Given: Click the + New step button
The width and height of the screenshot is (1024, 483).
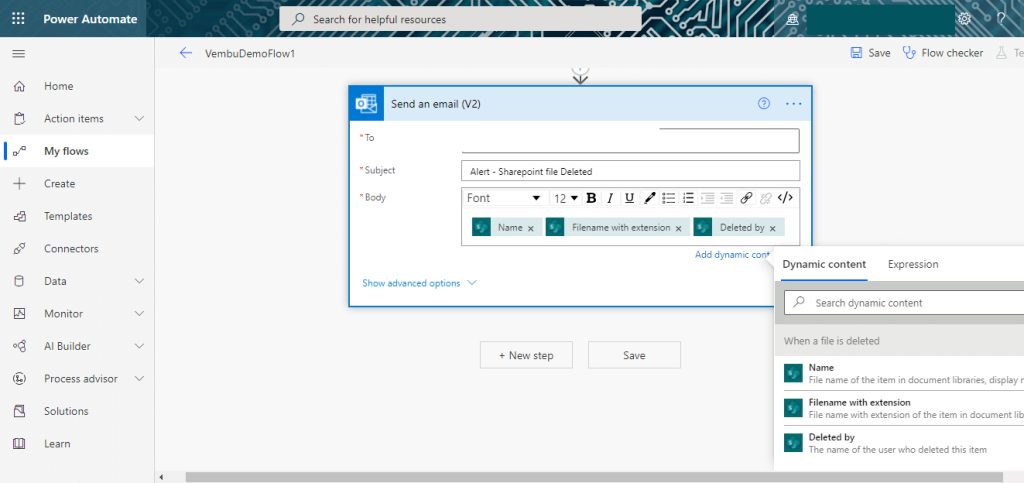Looking at the screenshot, I should point(526,355).
